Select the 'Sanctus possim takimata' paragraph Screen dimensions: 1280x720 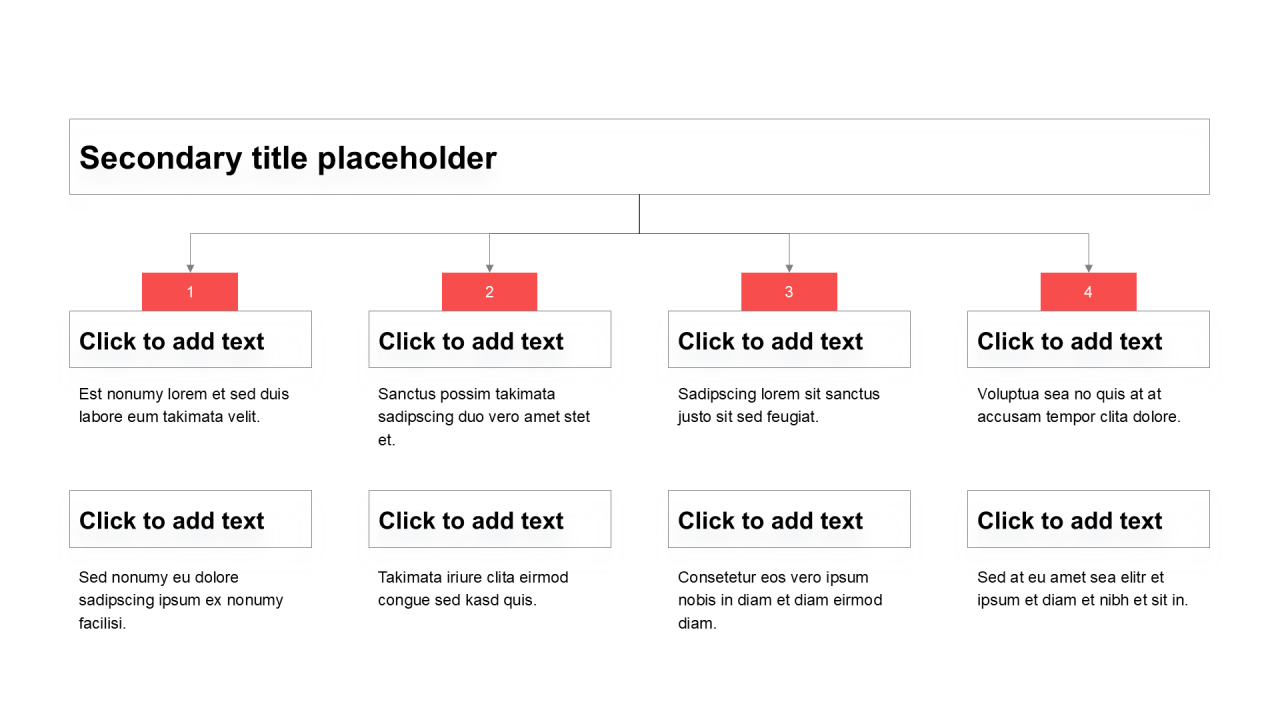484,417
